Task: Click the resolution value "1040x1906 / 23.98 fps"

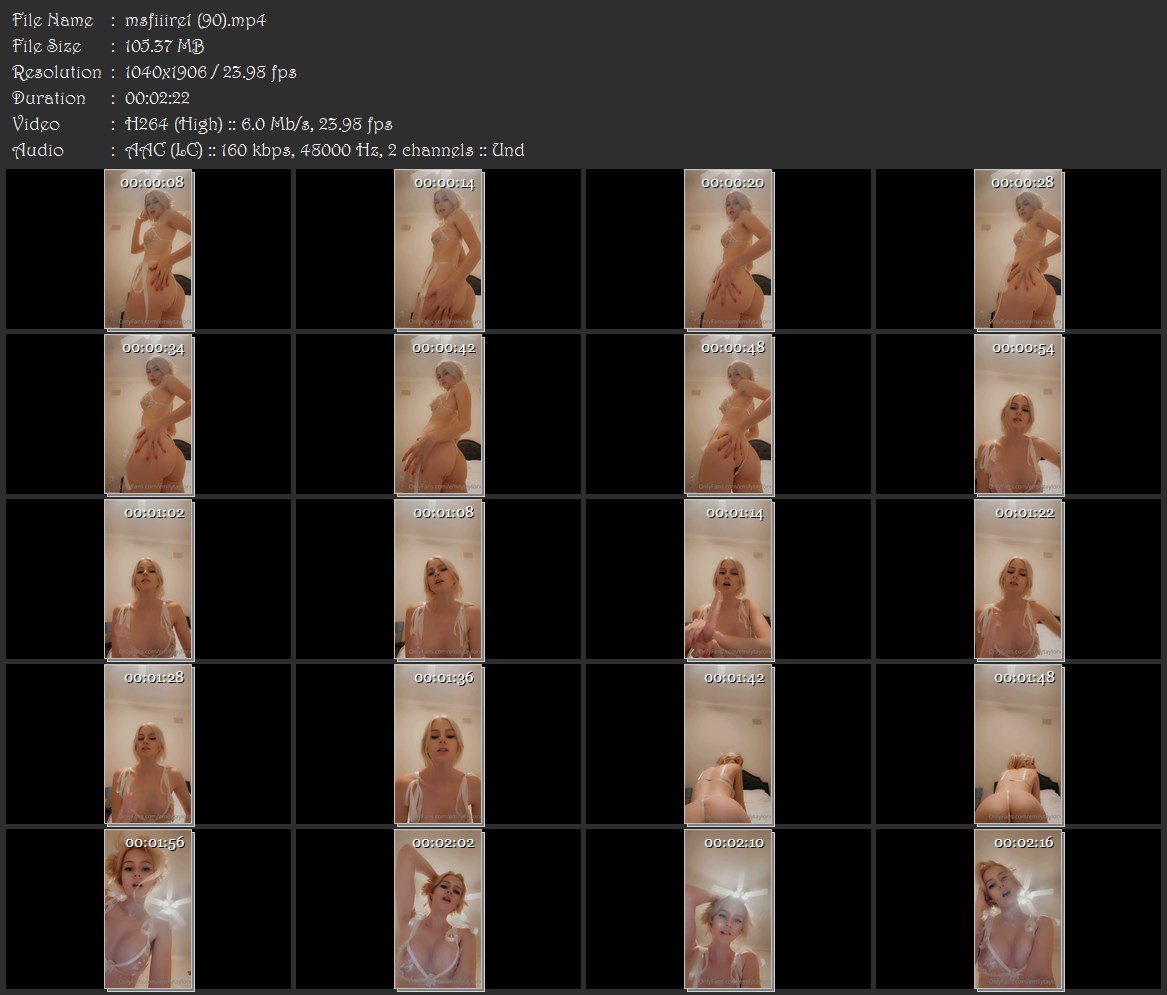Action: (x=211, y=72)
